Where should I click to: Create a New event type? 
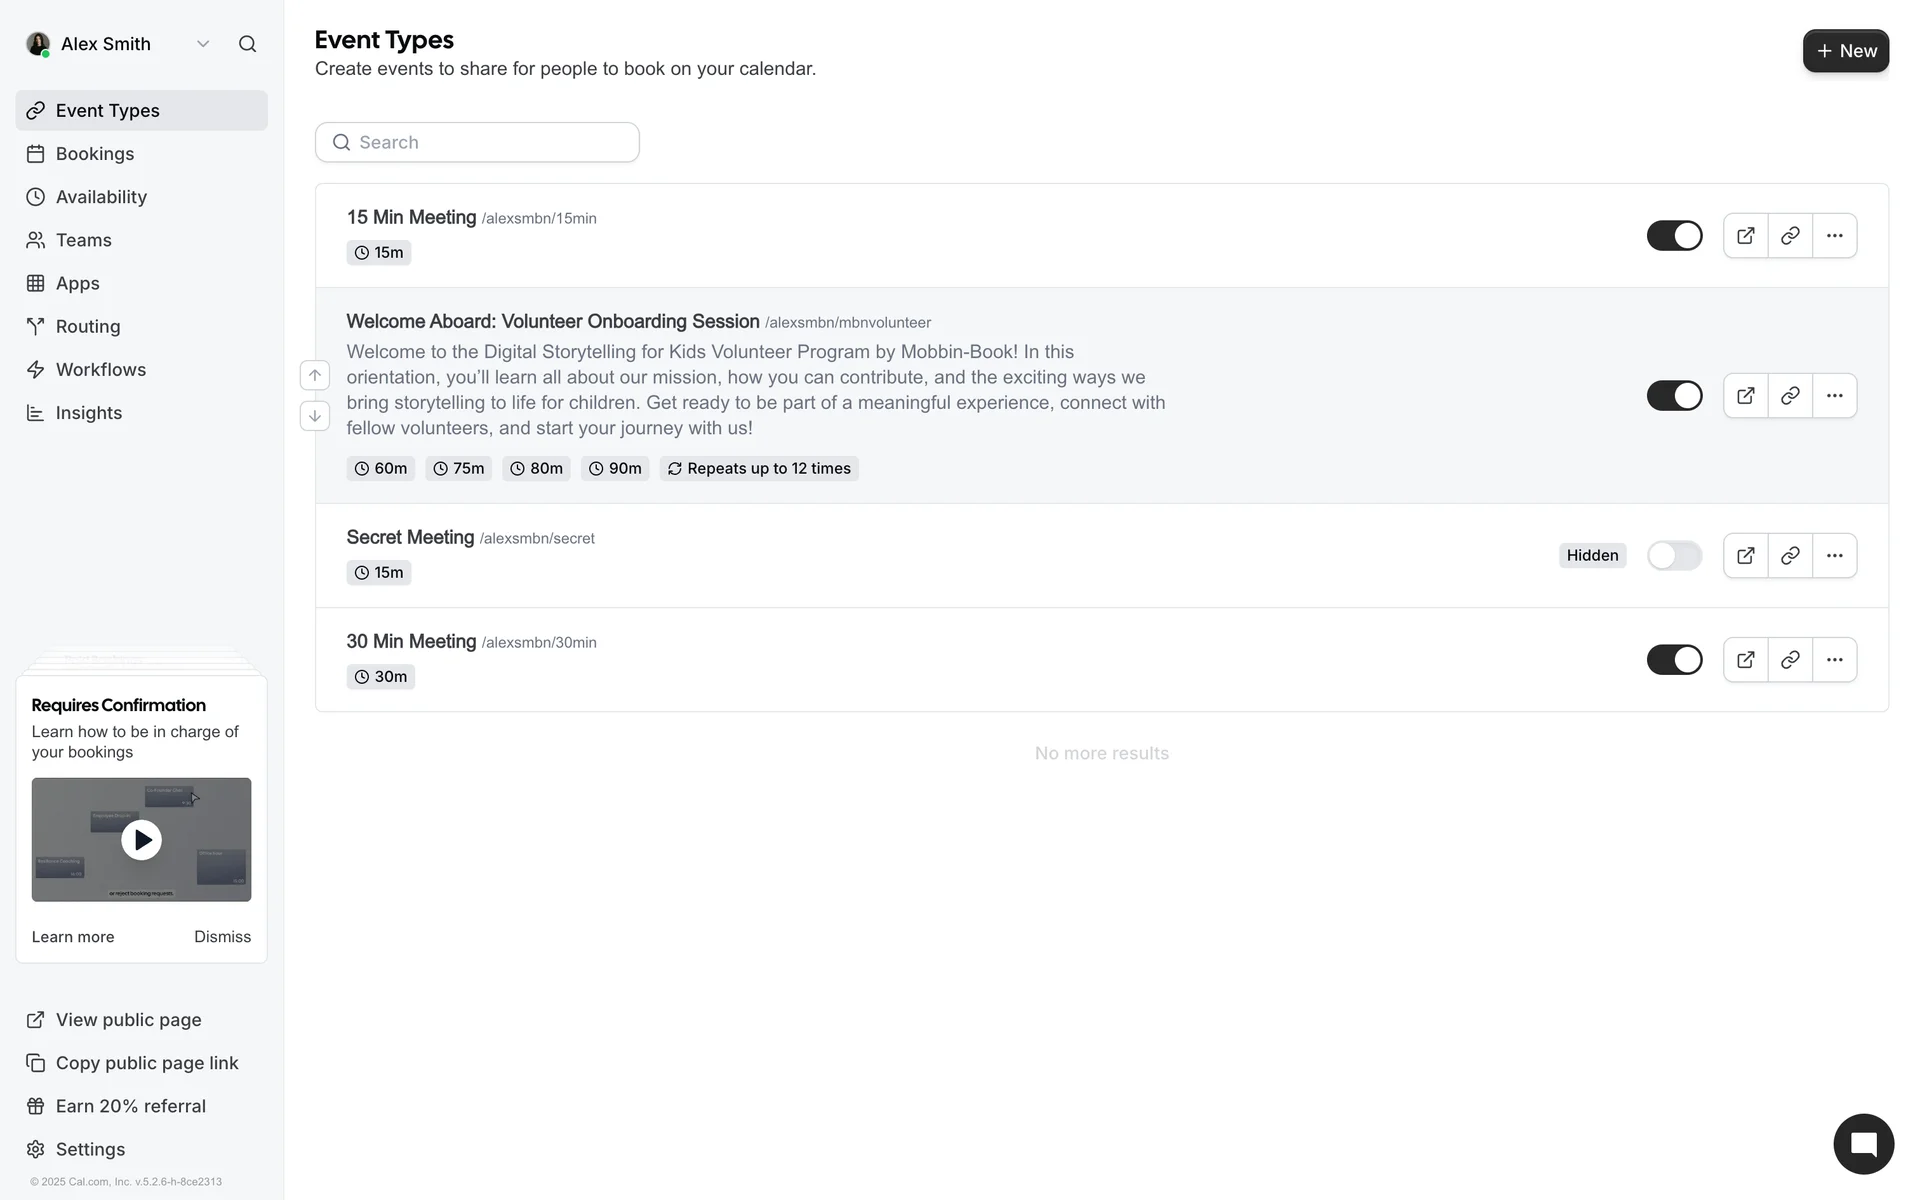click(x=1845, y=51)
